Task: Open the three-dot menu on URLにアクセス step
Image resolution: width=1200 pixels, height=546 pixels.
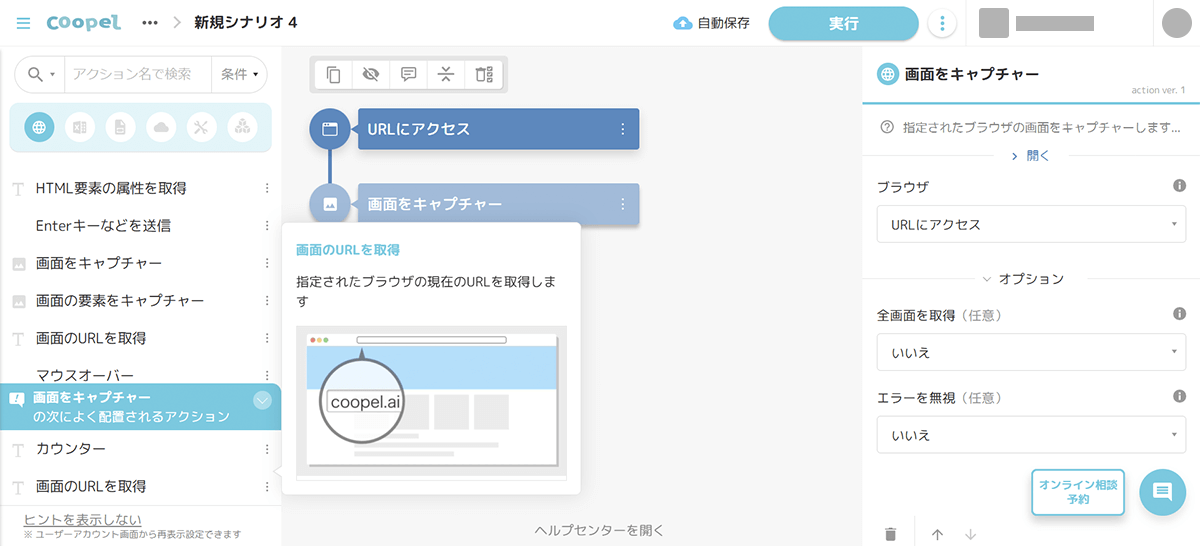Action: pos(623,129)
